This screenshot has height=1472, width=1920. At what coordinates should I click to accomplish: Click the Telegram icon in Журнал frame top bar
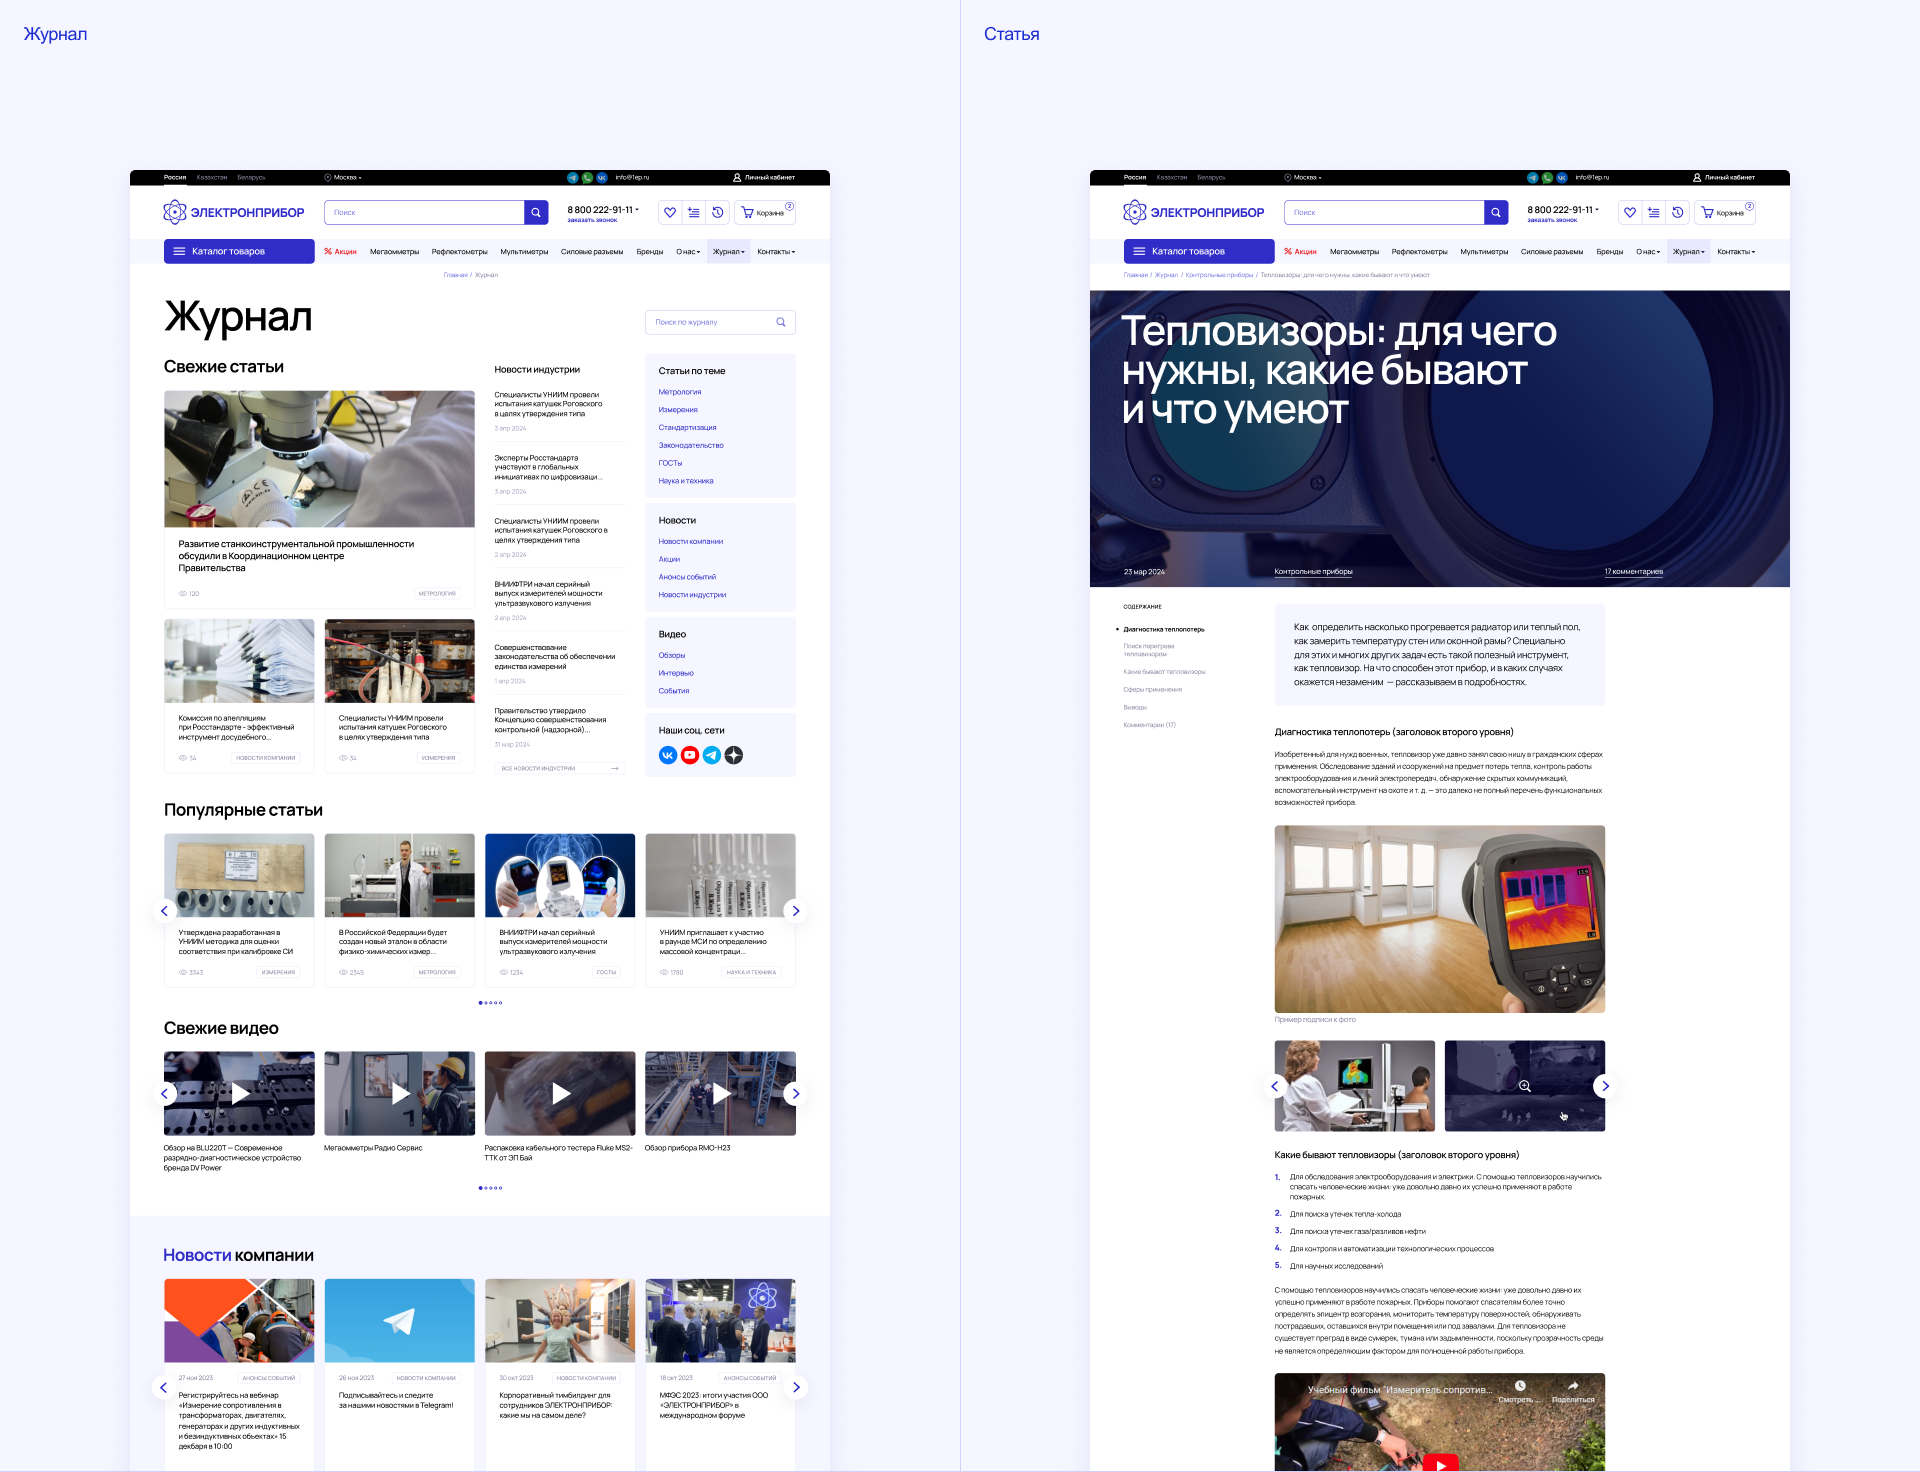point(573,177)
